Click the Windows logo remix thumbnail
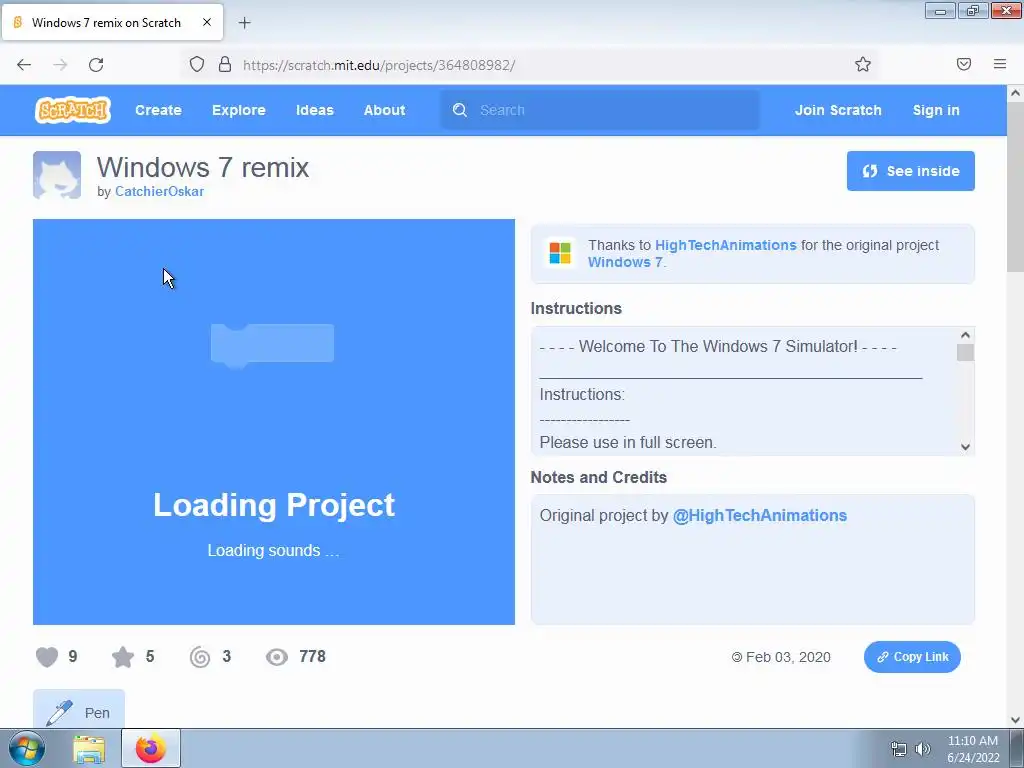This screenshot has width=1024, height=768. [560, 253]
